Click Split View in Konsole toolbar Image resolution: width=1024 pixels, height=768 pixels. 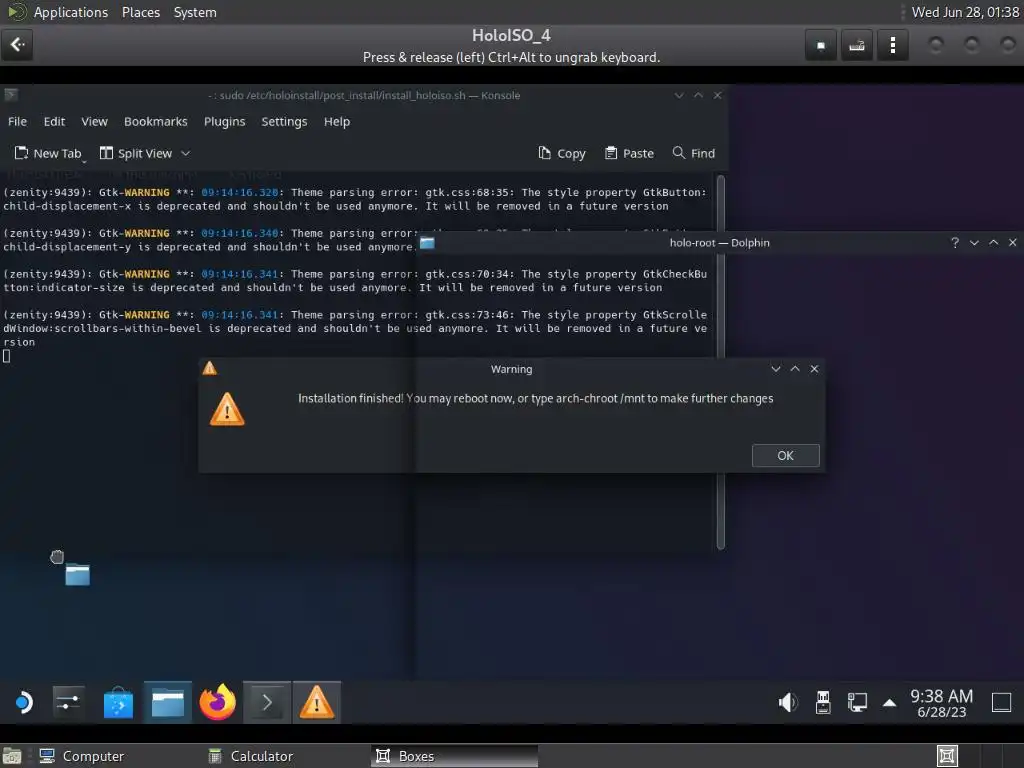coord(136,153)
